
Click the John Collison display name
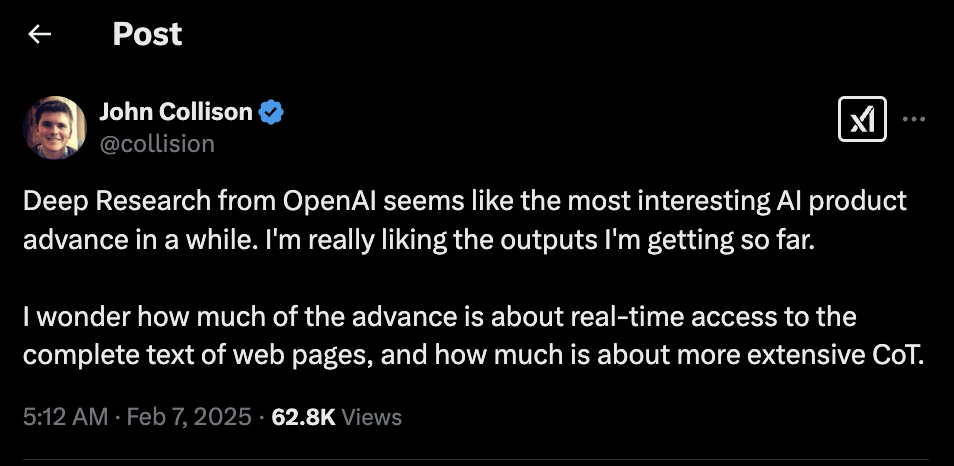click(176, 112)
